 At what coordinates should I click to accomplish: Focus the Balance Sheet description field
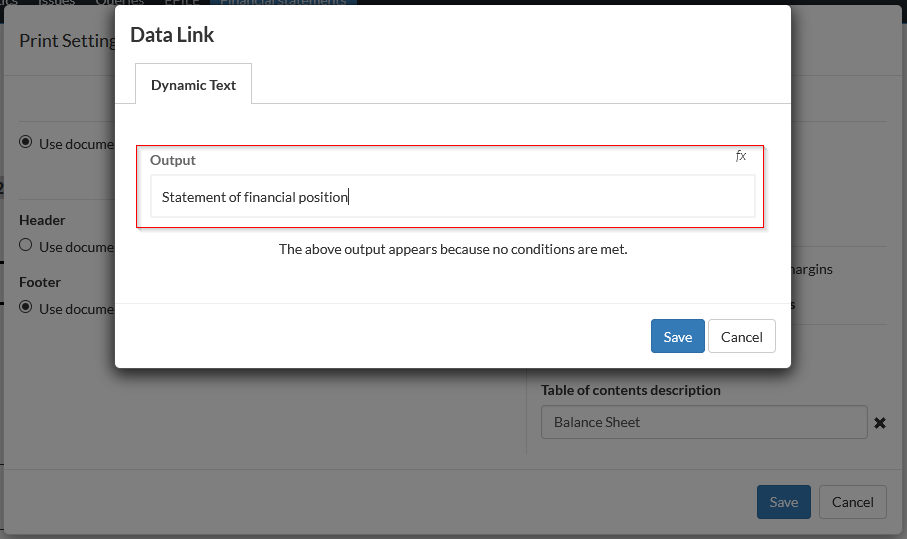pos(703,422)
